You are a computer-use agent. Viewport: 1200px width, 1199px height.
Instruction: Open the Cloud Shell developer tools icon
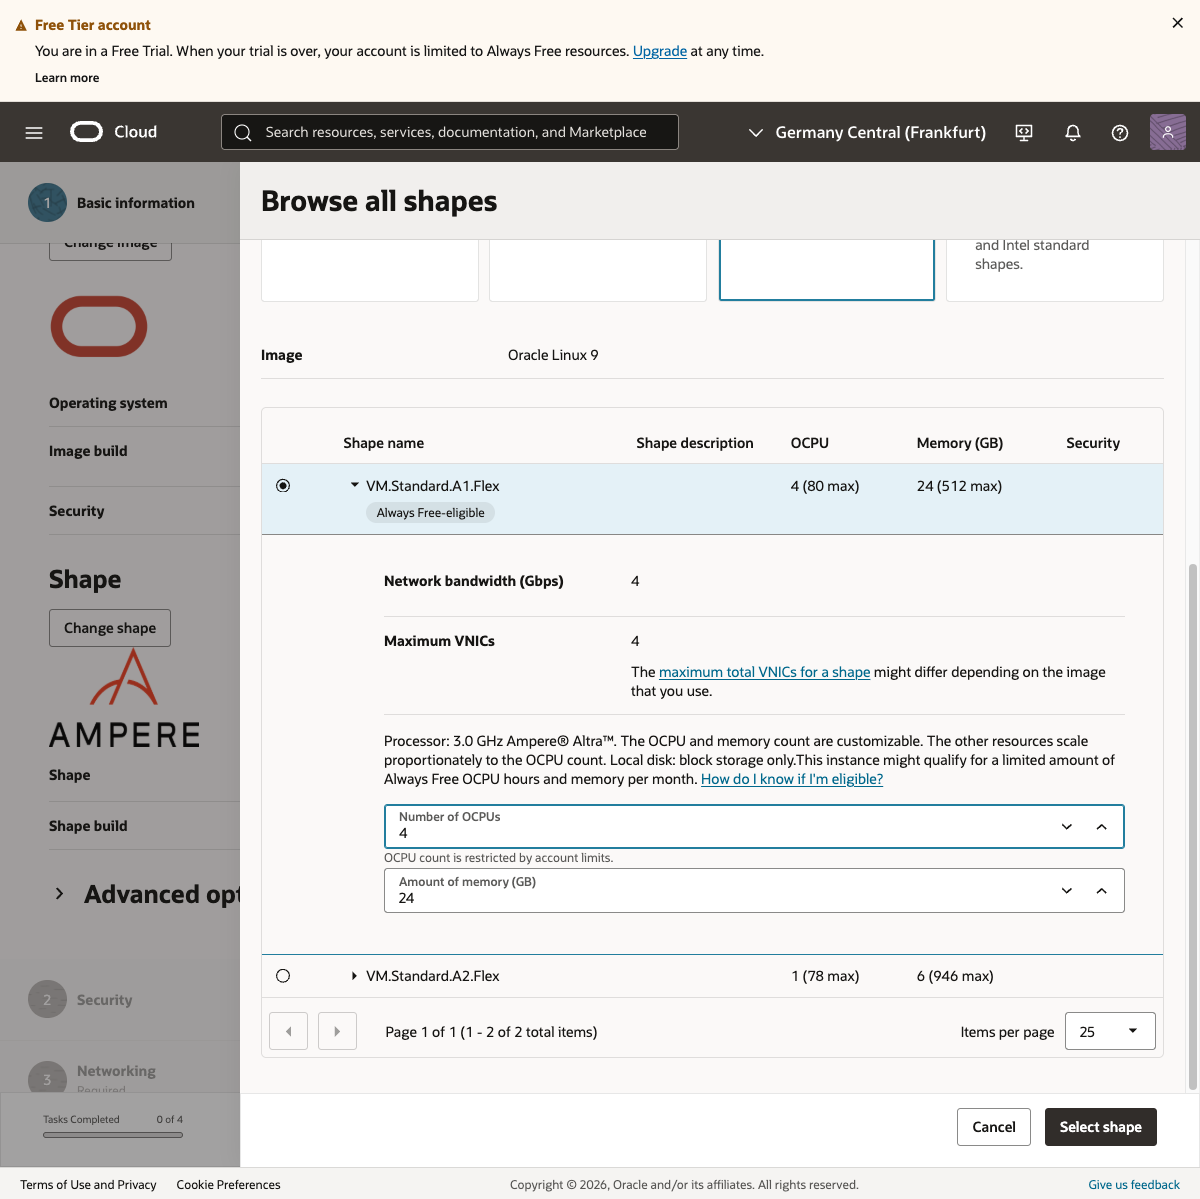coord(1024,132)
